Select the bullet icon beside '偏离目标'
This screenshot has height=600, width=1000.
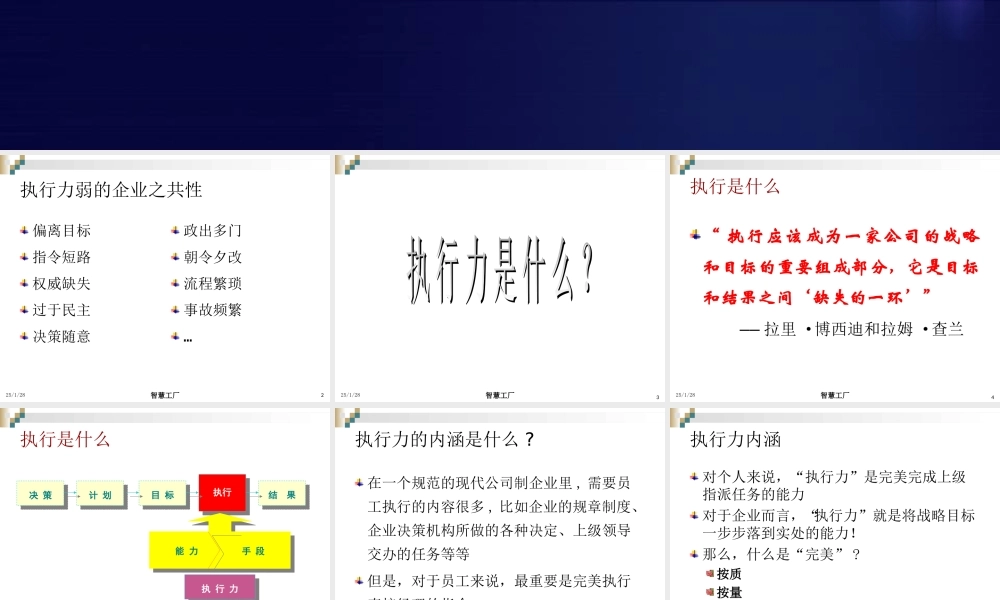point(24,230)
